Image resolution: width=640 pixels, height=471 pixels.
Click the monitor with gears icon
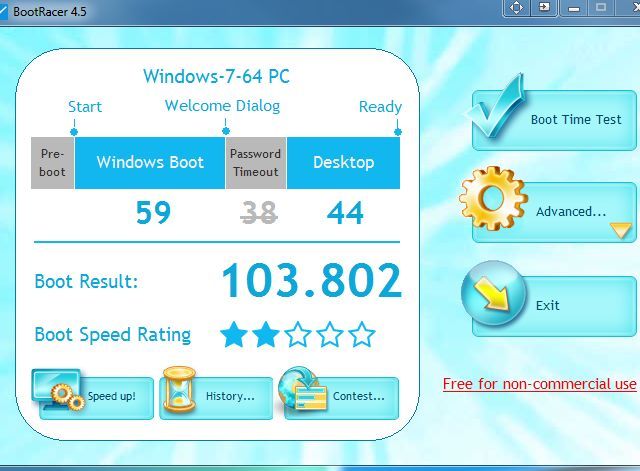coord(58,389)
